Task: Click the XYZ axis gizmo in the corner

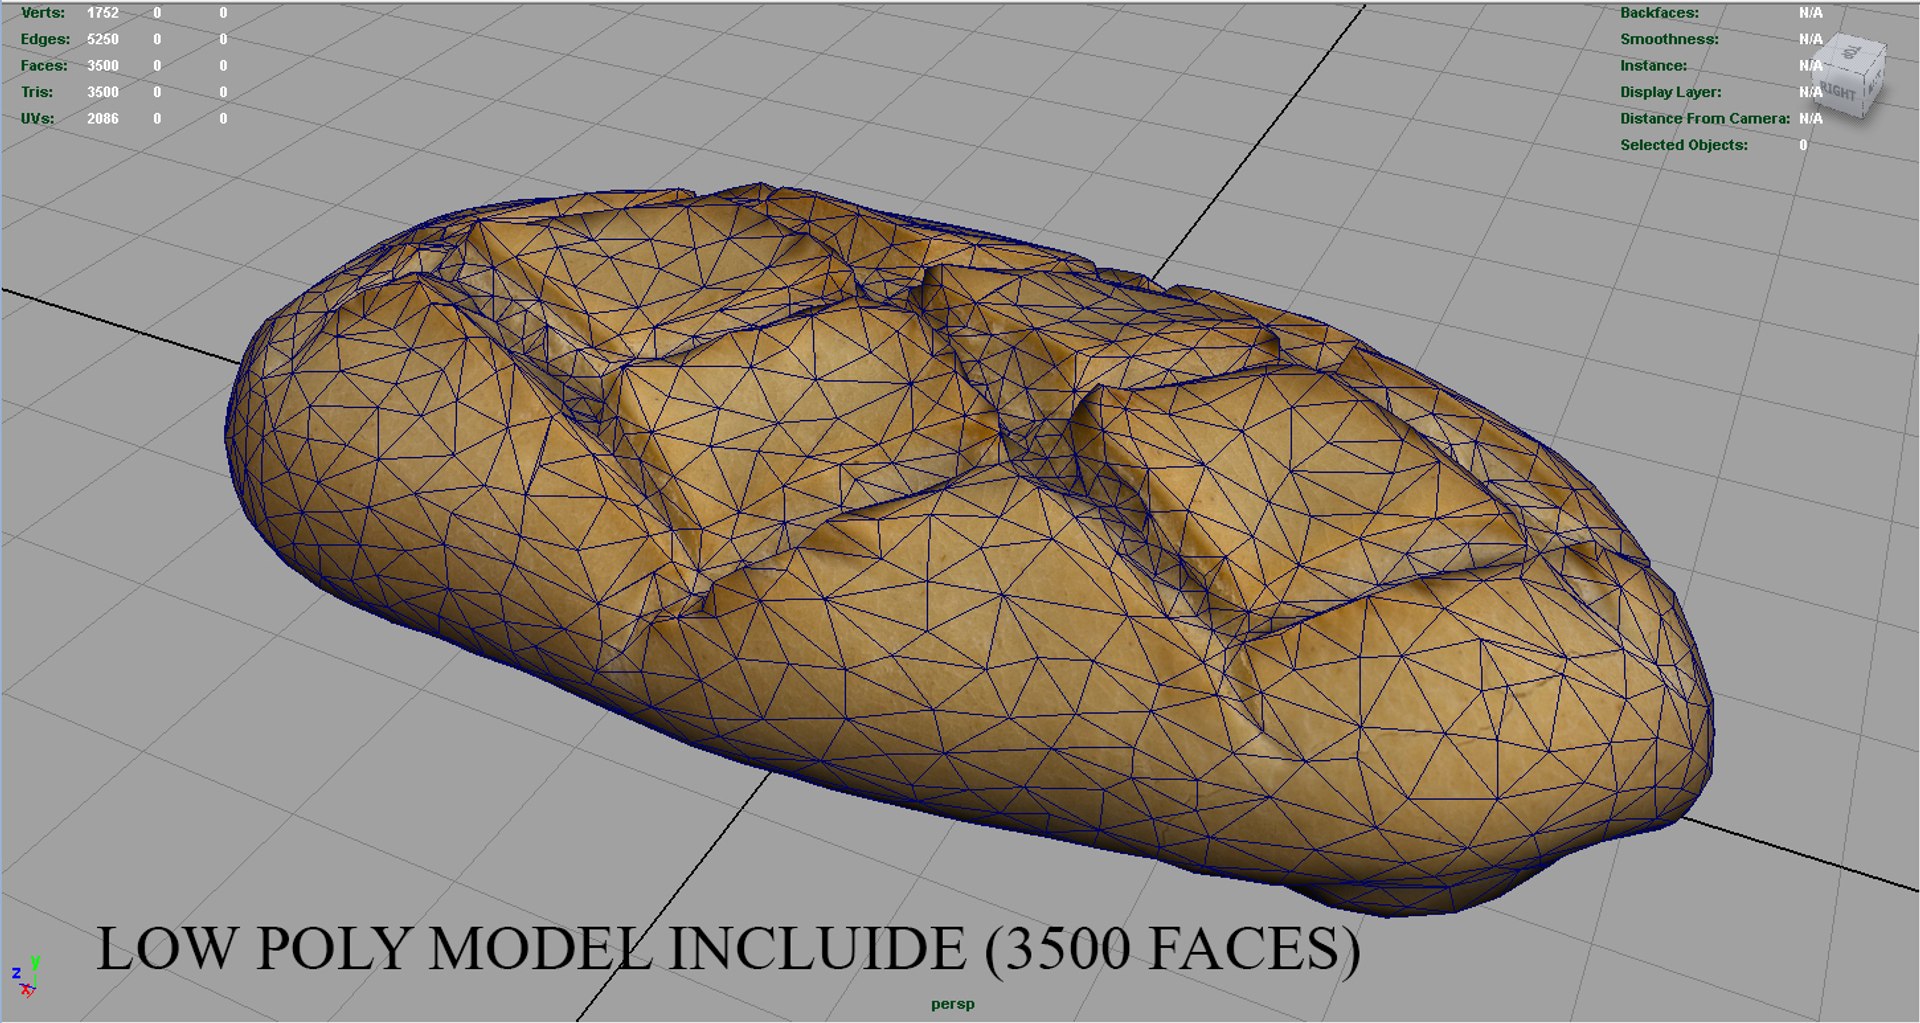Action: [25, 977]
